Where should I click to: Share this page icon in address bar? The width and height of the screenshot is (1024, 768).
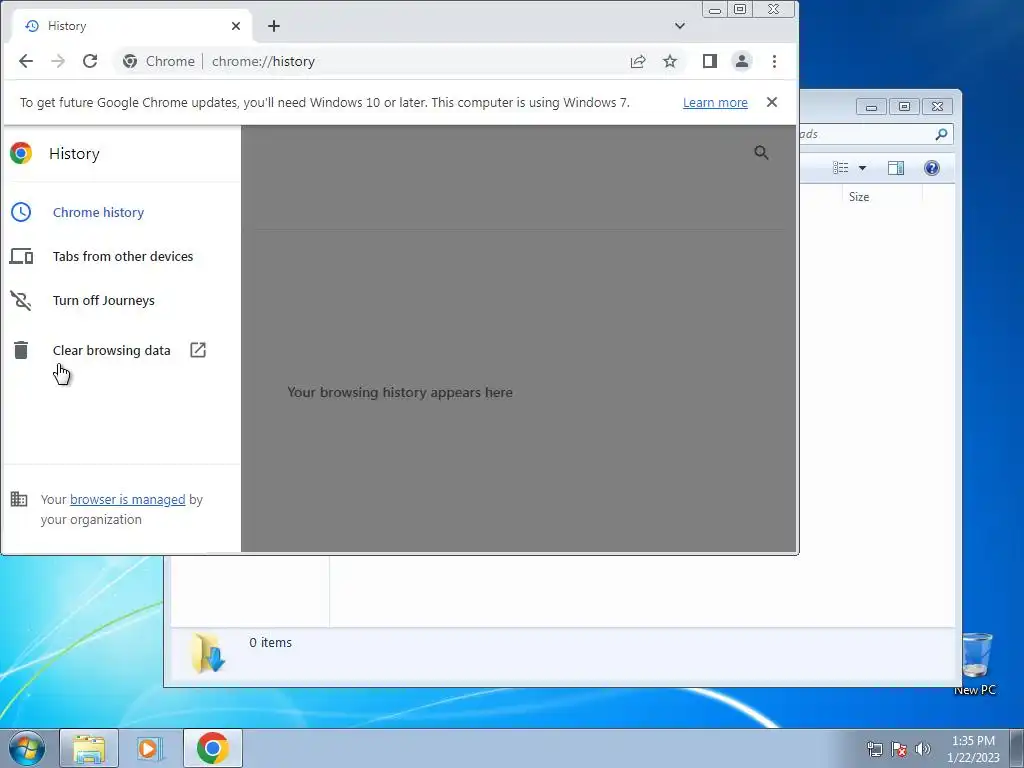click(x=638, y=61)
